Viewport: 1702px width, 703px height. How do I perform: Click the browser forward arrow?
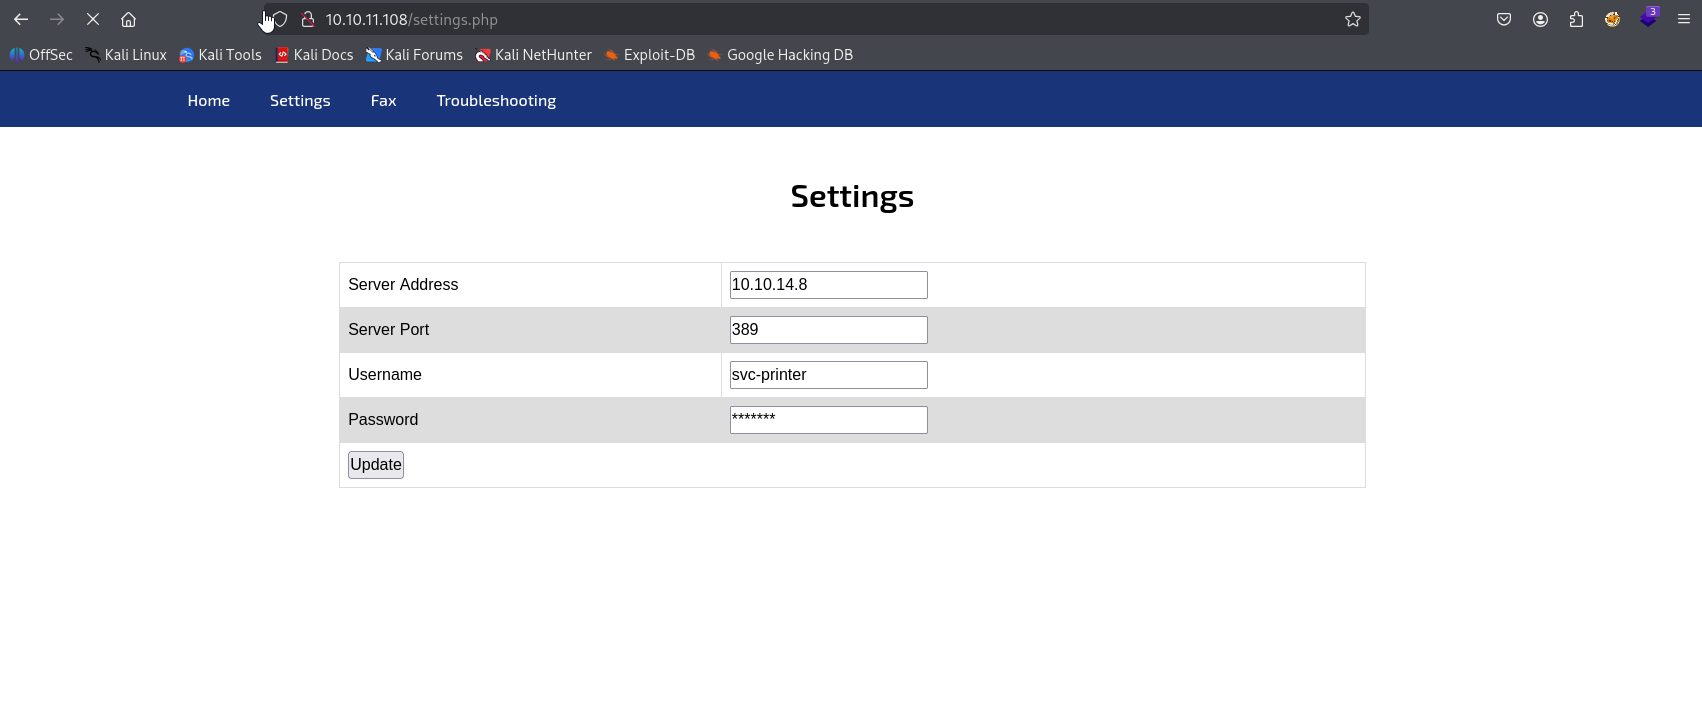pos(57,19)
